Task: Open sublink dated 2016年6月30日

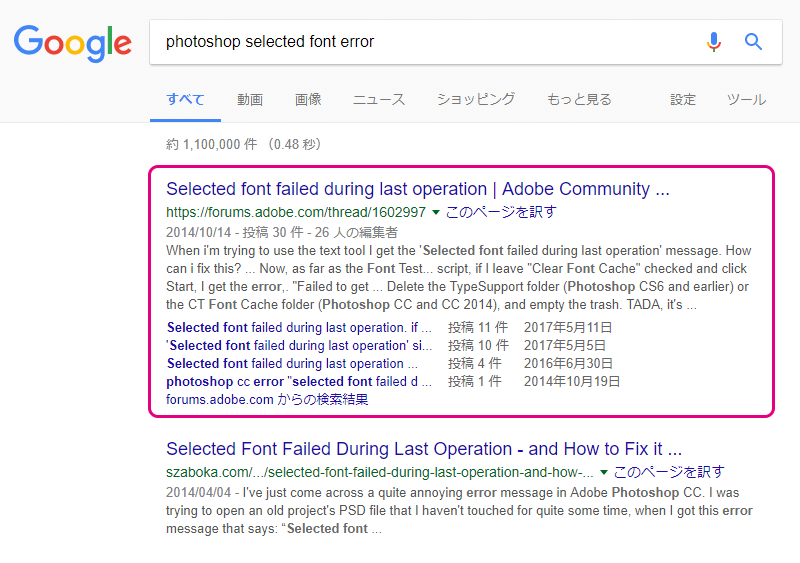Action: [292, 363]
